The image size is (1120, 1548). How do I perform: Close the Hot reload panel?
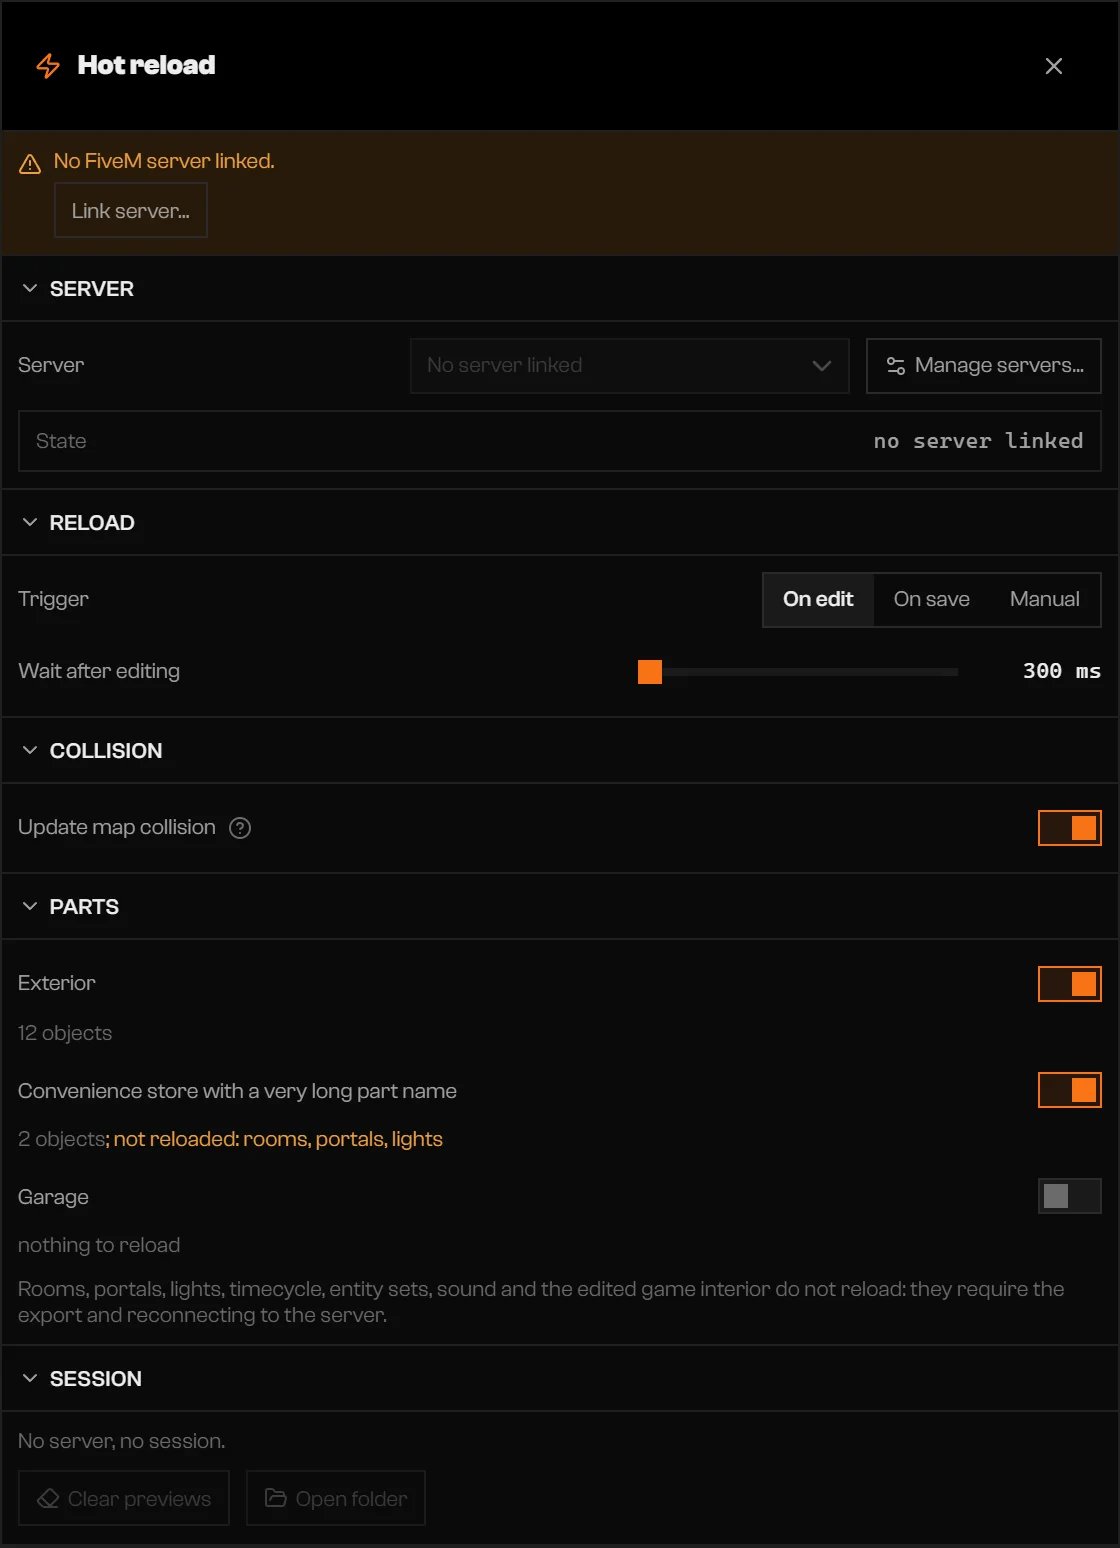coord(1054,66)
